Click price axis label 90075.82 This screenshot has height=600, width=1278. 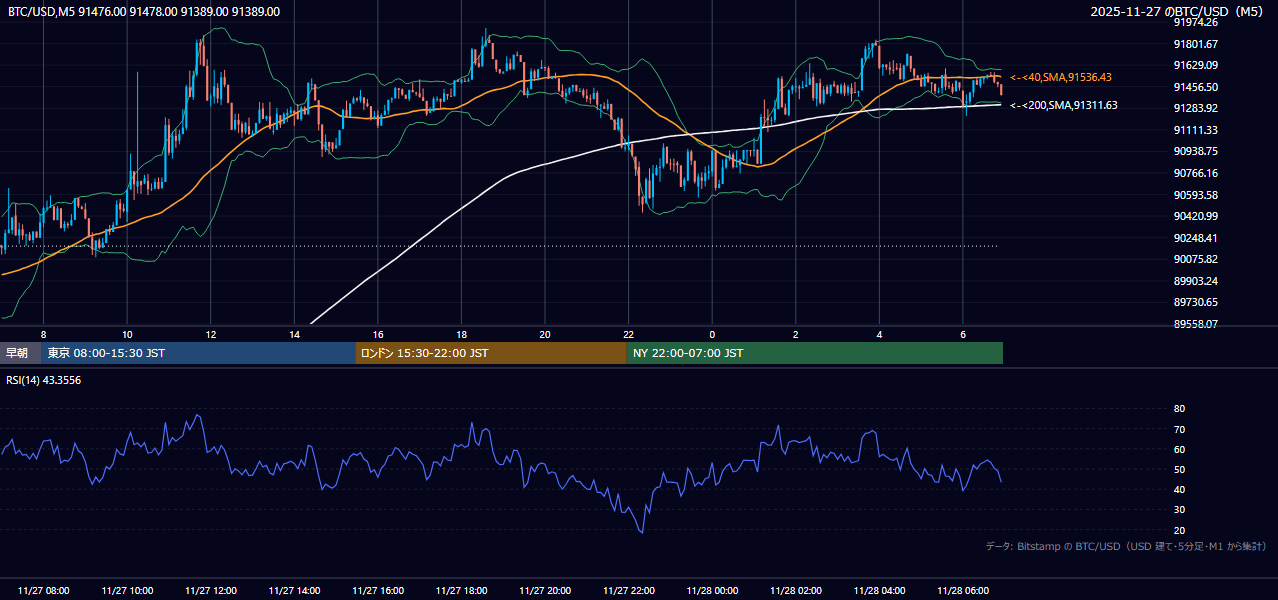1195,259
